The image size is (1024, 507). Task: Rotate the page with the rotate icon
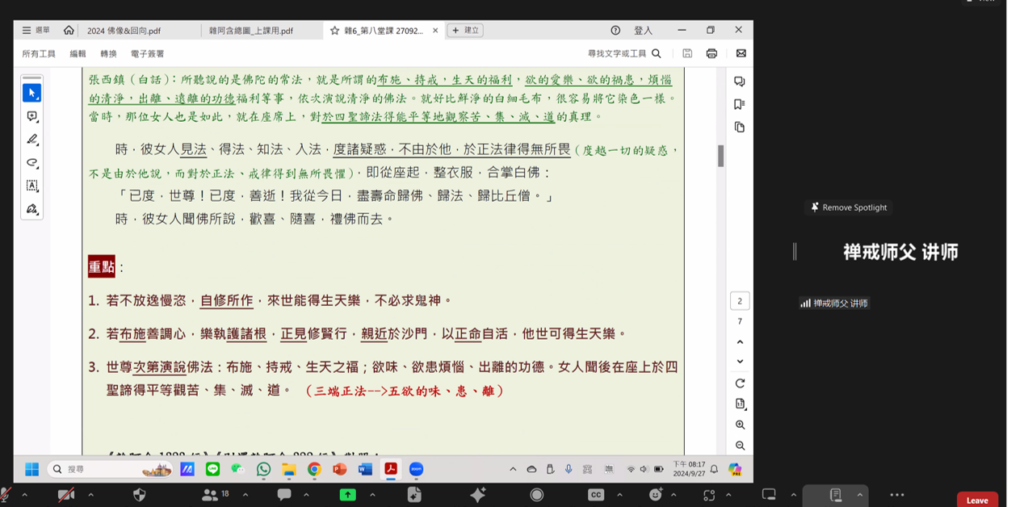click(740, 383)
